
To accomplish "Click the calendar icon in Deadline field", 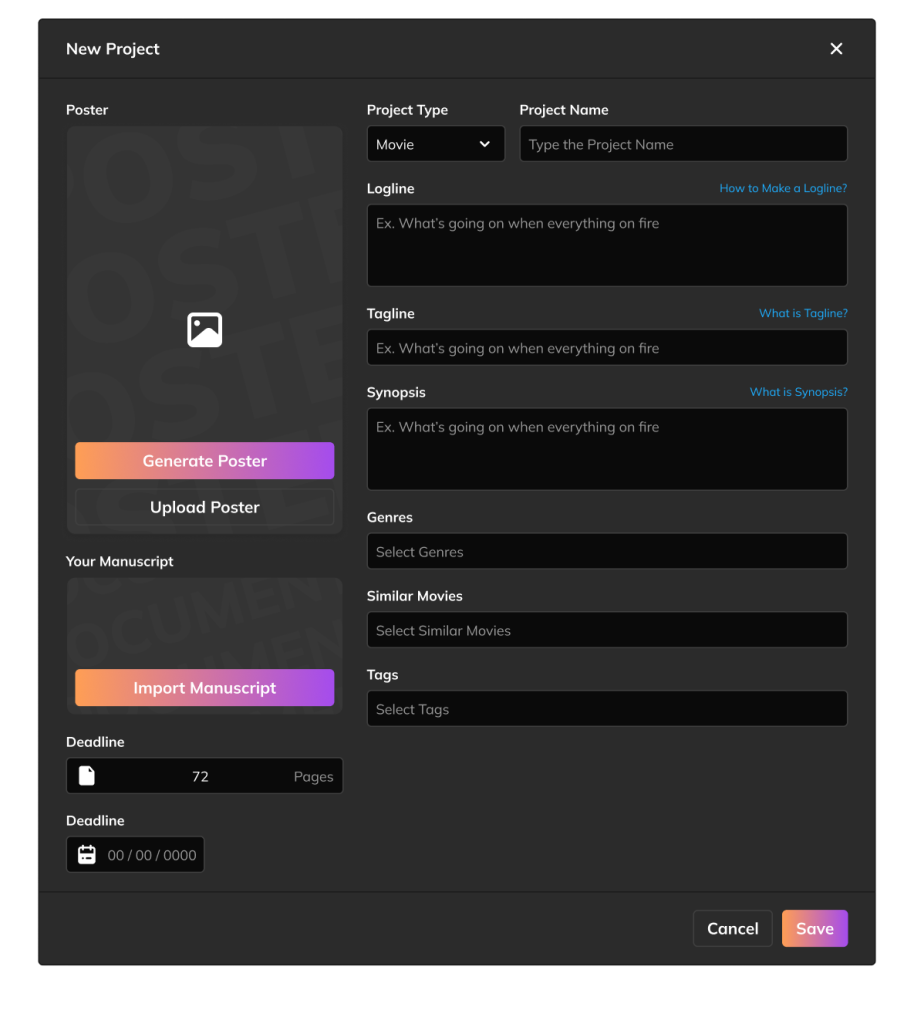I will tap(87, 855).
